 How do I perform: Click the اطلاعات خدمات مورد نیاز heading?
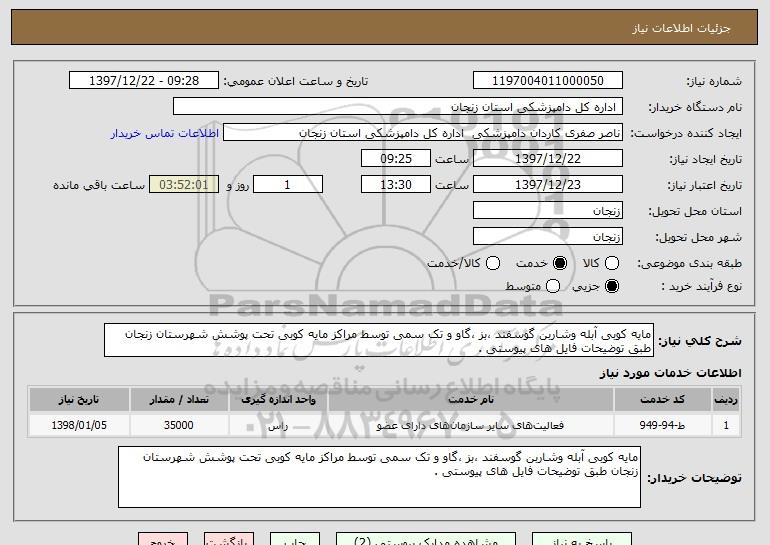pos(670,373)
